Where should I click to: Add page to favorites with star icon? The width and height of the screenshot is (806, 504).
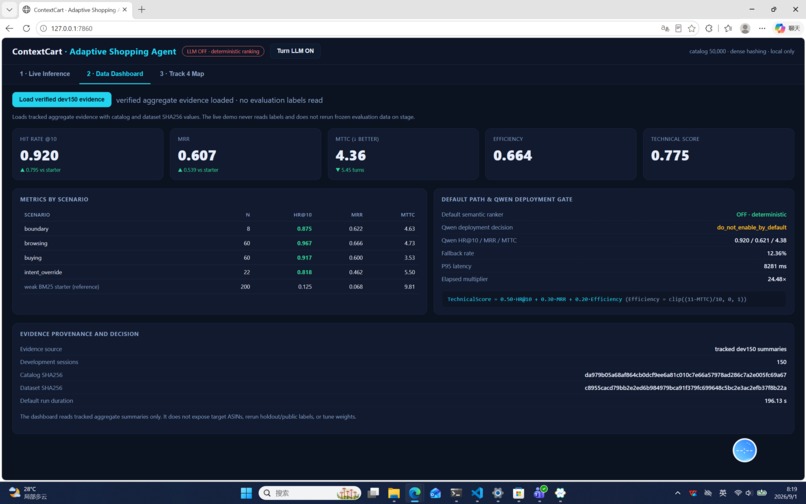(x=692, y=28)
